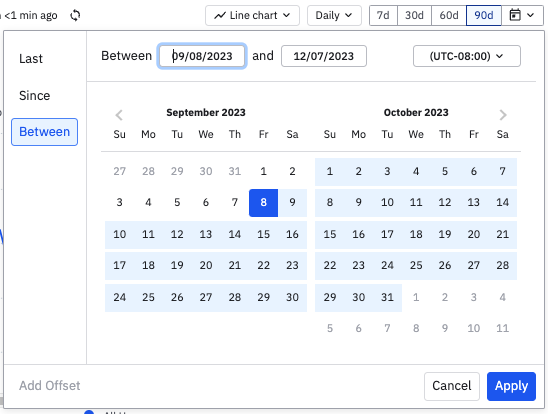Switch to the Since date mode
This screenshot has height=414, width=548.
tap(35, 95)
